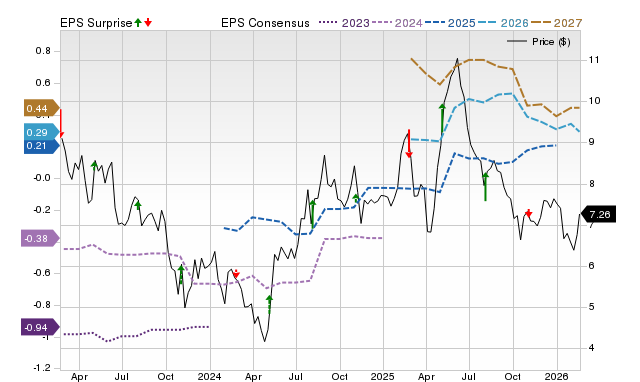Click the EPS Consensus legend label
The width and height of the screenshot is (640, 382).
[265, 23]
